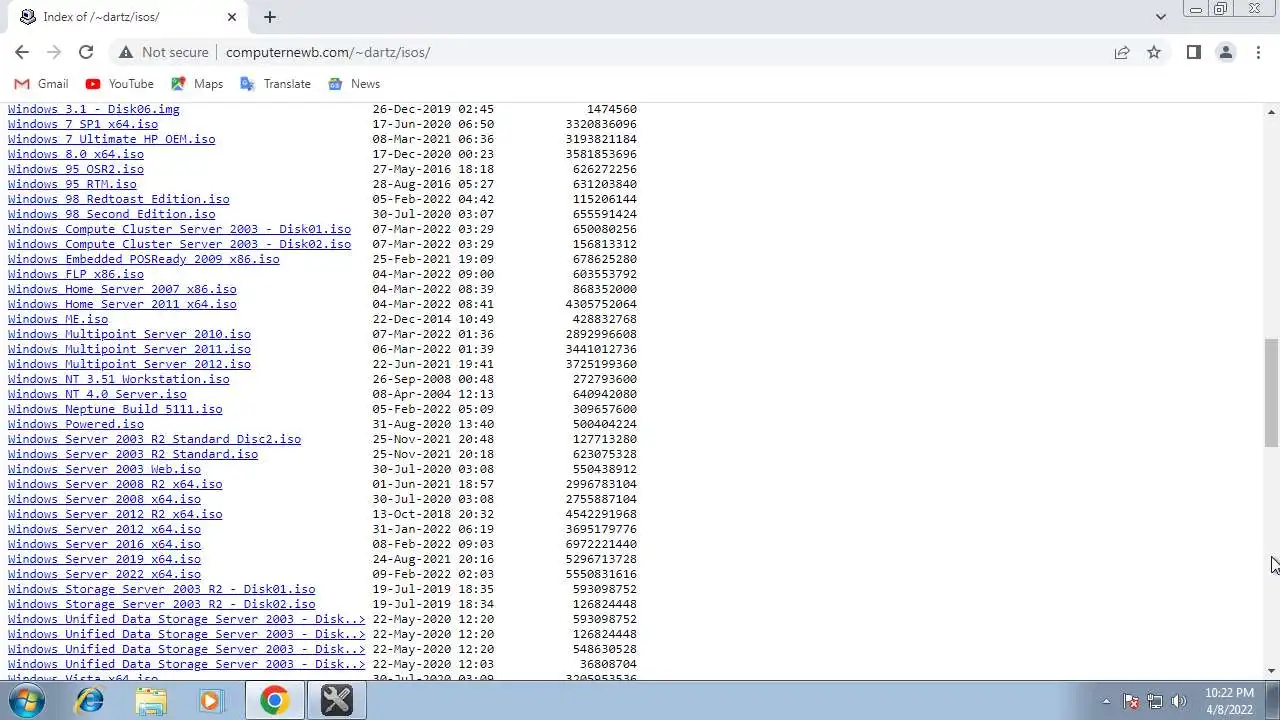Open the Translate bookmark
Image resolution: width=1280 pixels, height=720 pixels.
click(275, 84)
